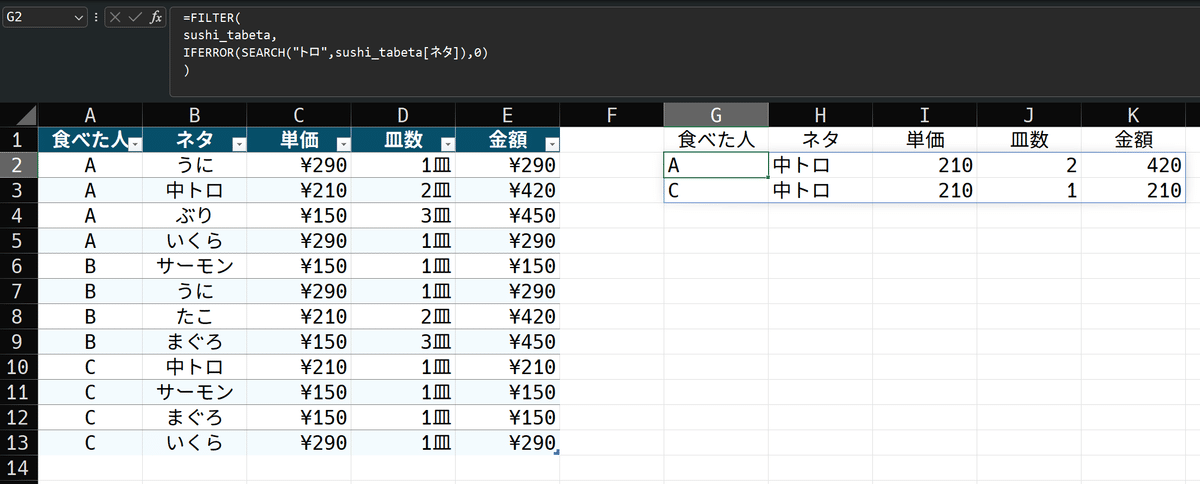Click the Insert Function fx icon
Viewport: 1200px width, 484px height.
click(155, 18)
